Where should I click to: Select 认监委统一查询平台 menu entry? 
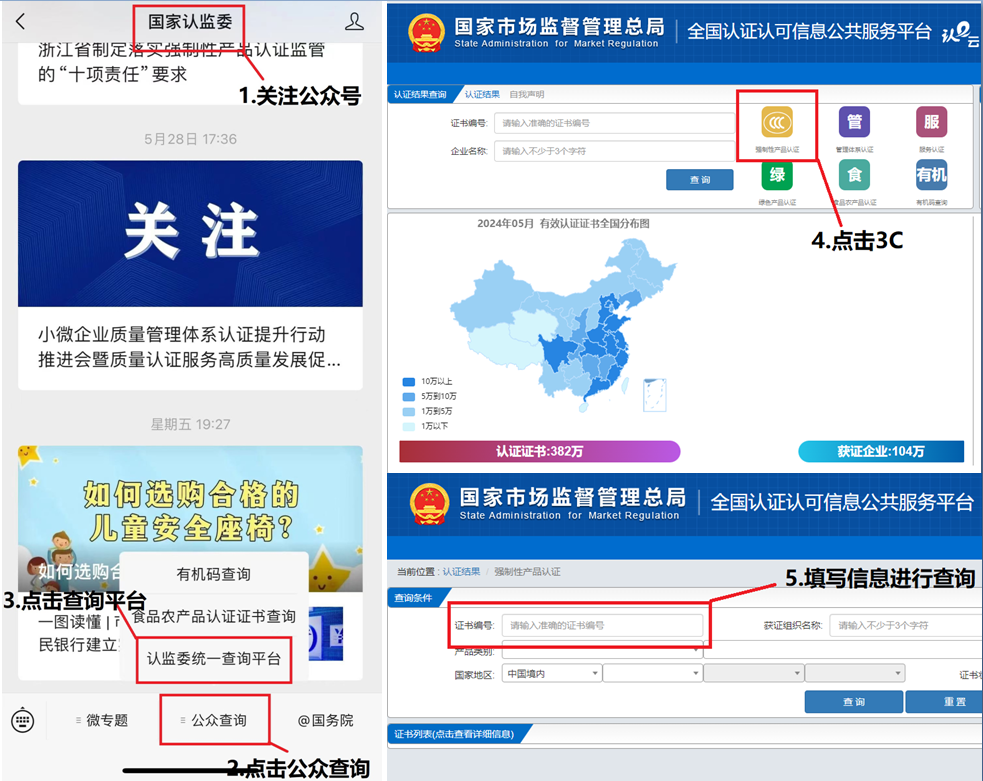[x=214, y=659]
